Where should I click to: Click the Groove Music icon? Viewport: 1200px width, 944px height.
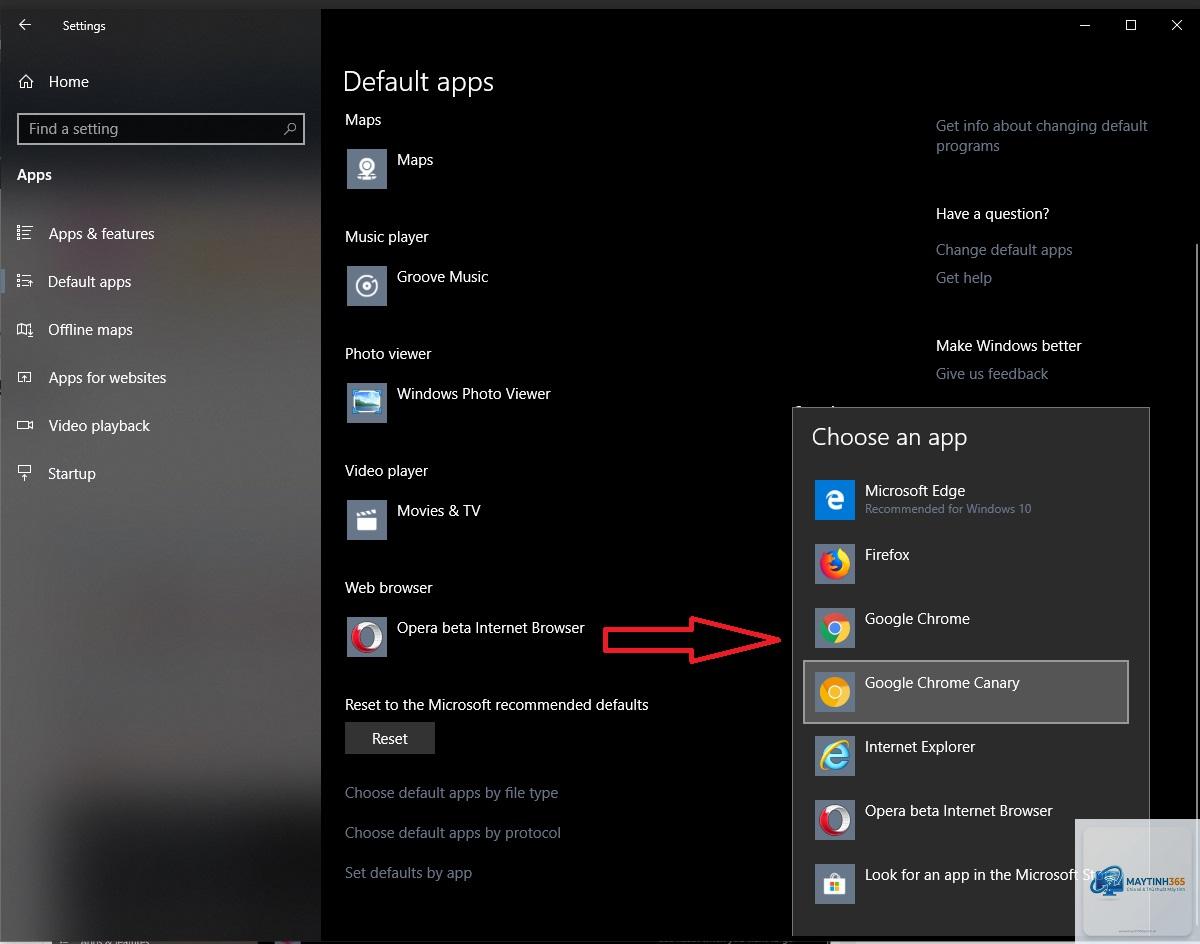(x=367, y=286)
